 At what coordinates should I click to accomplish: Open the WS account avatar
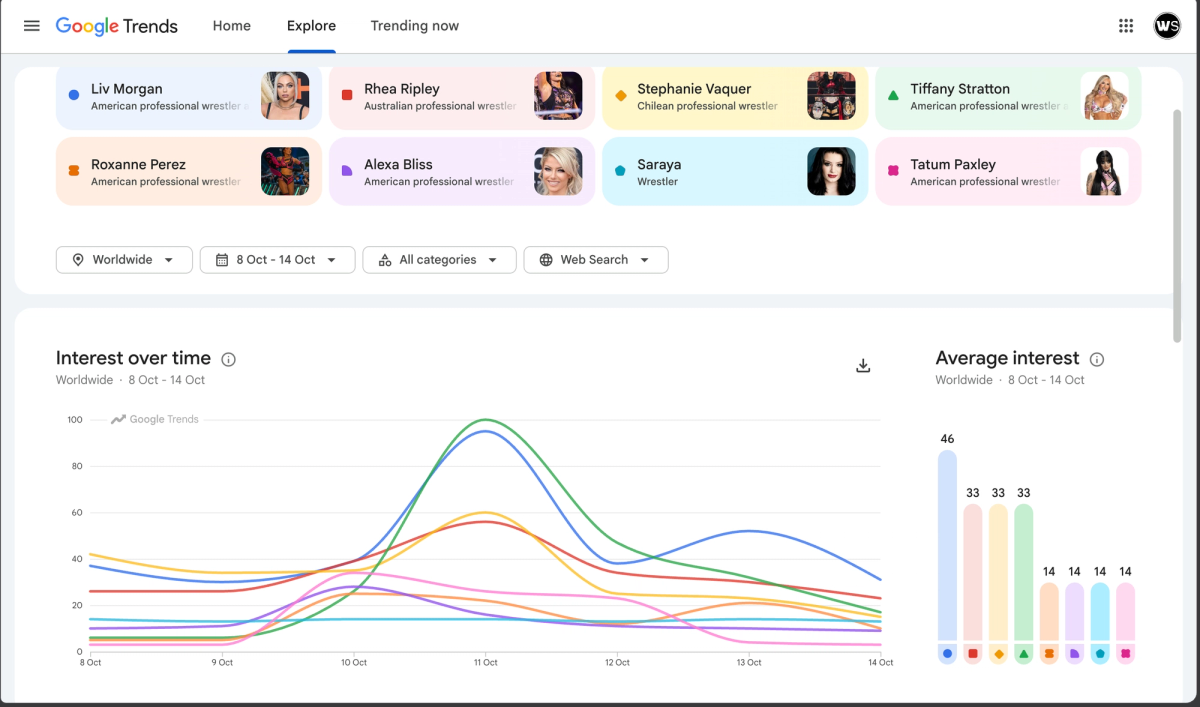pyautogui.click(x=1167, y=26)
